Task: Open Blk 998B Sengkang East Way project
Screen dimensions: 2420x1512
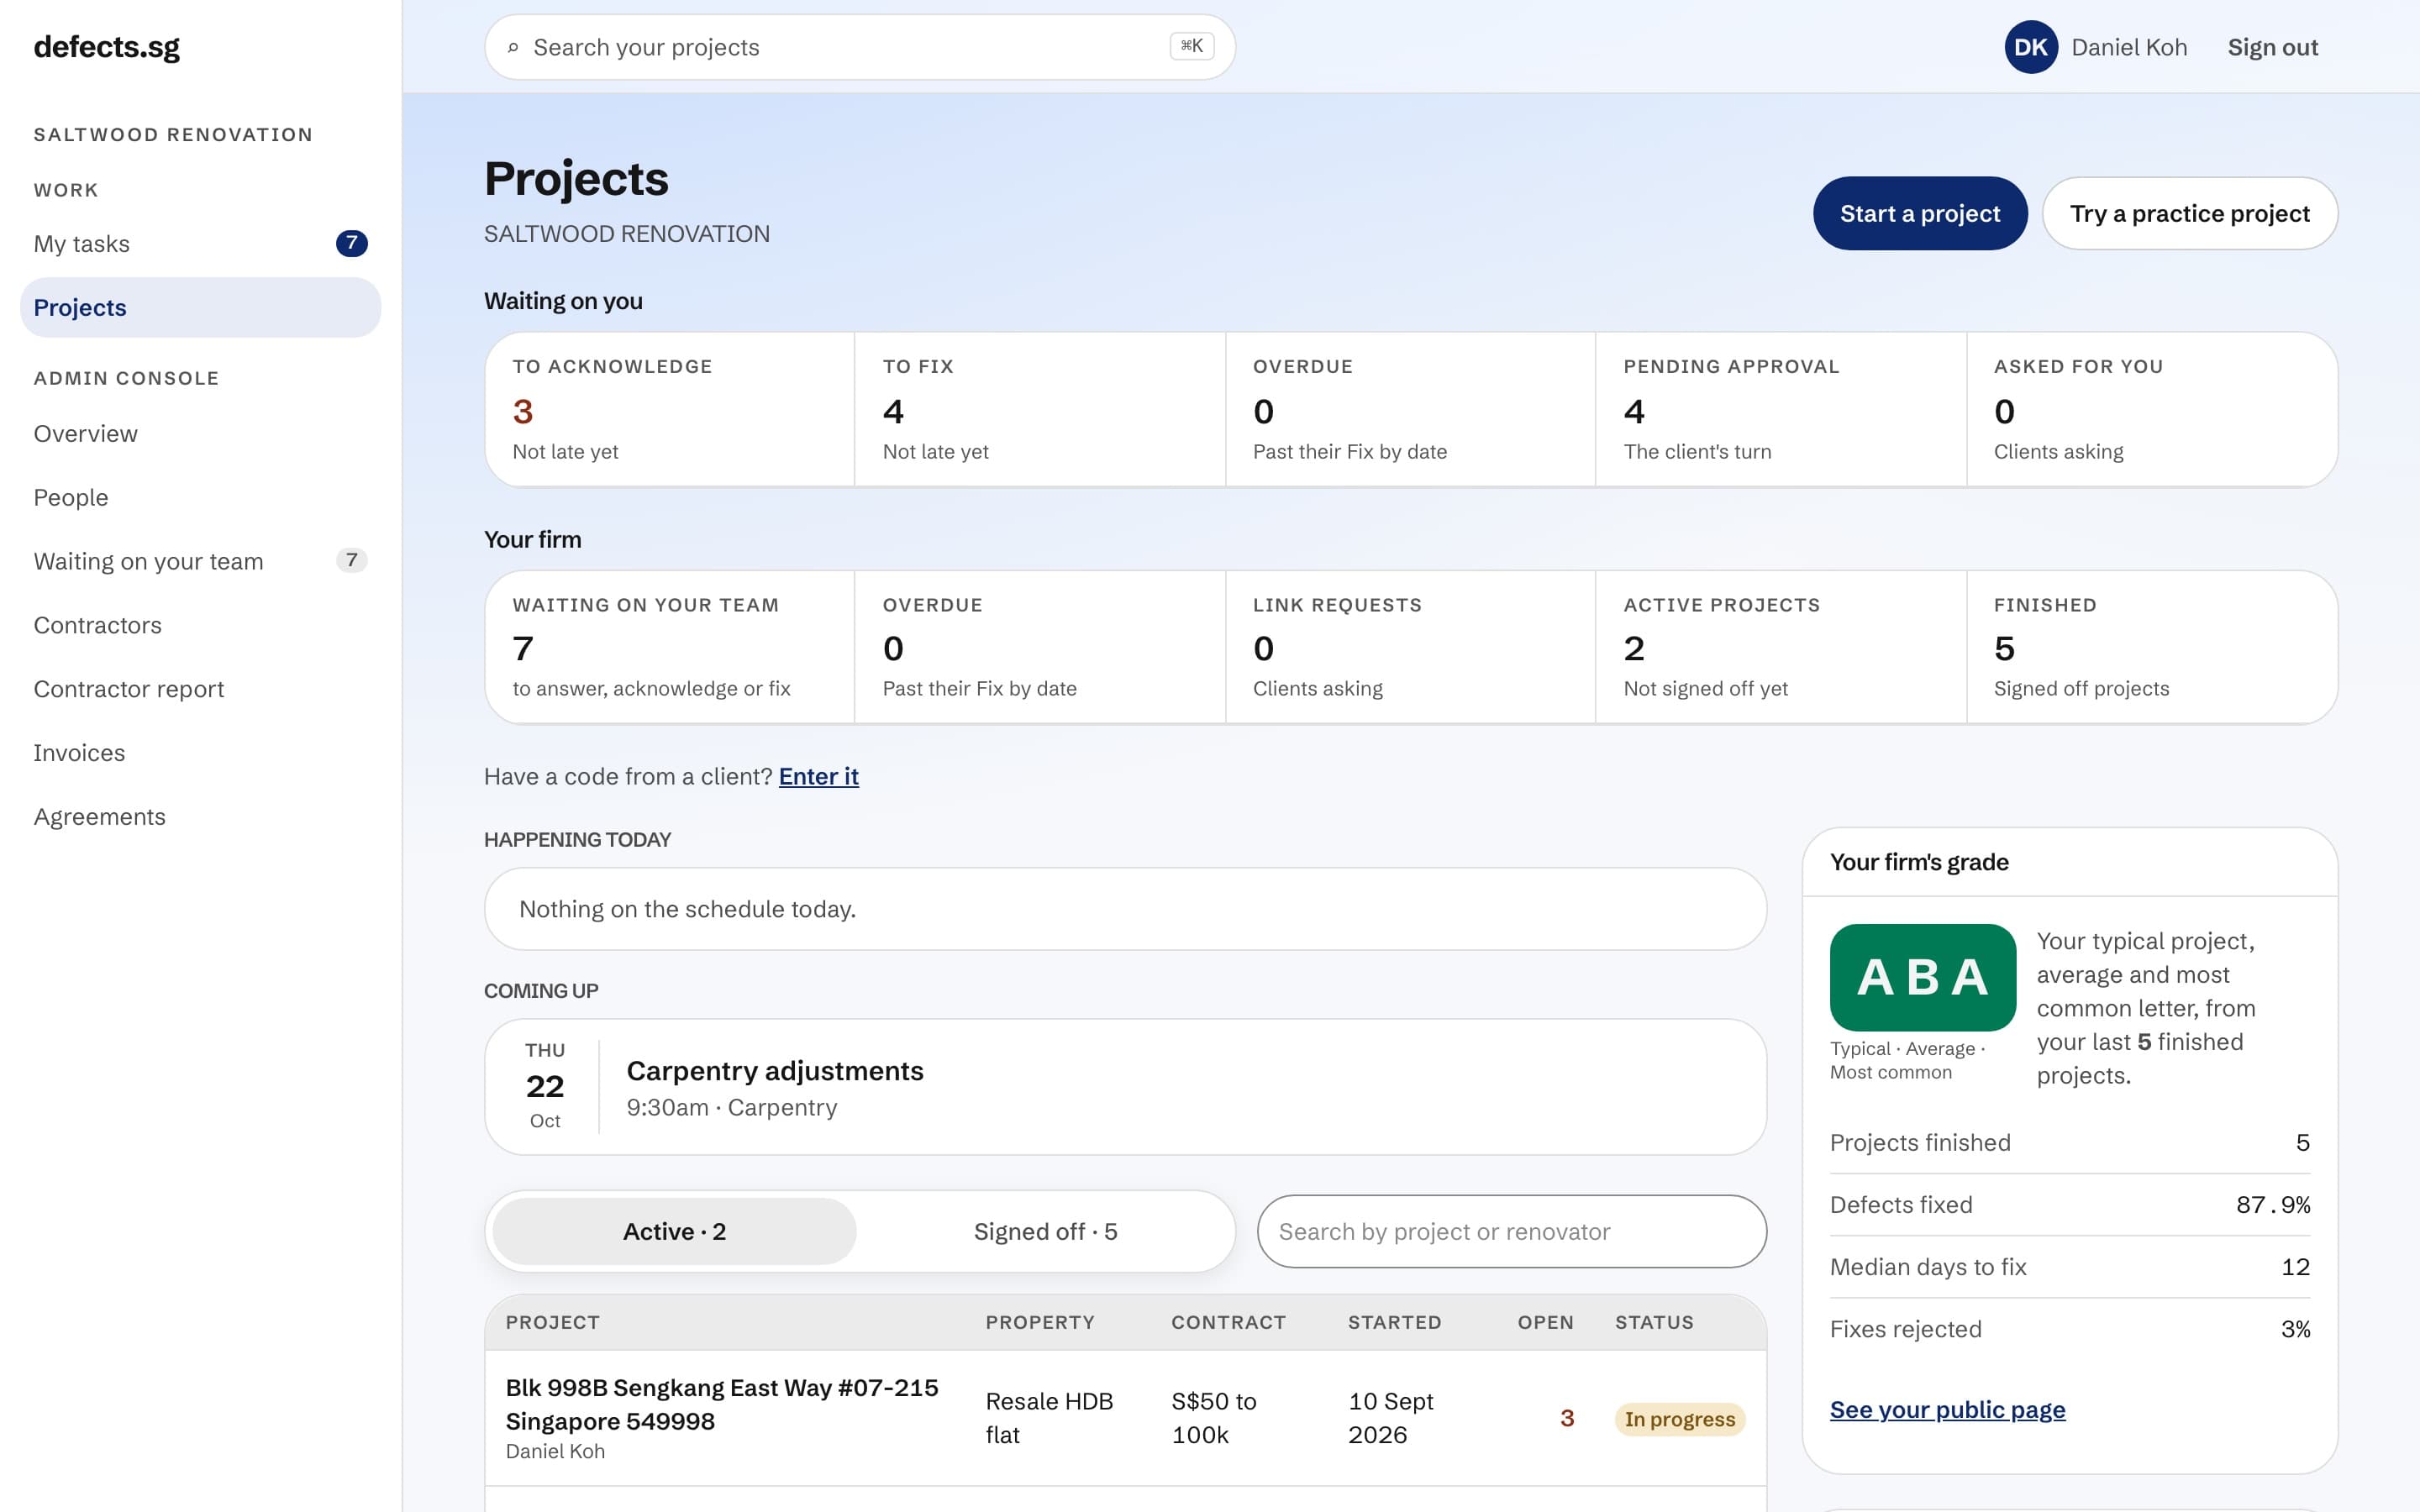Action: pyautogui.click(x=1125, y=1418)
